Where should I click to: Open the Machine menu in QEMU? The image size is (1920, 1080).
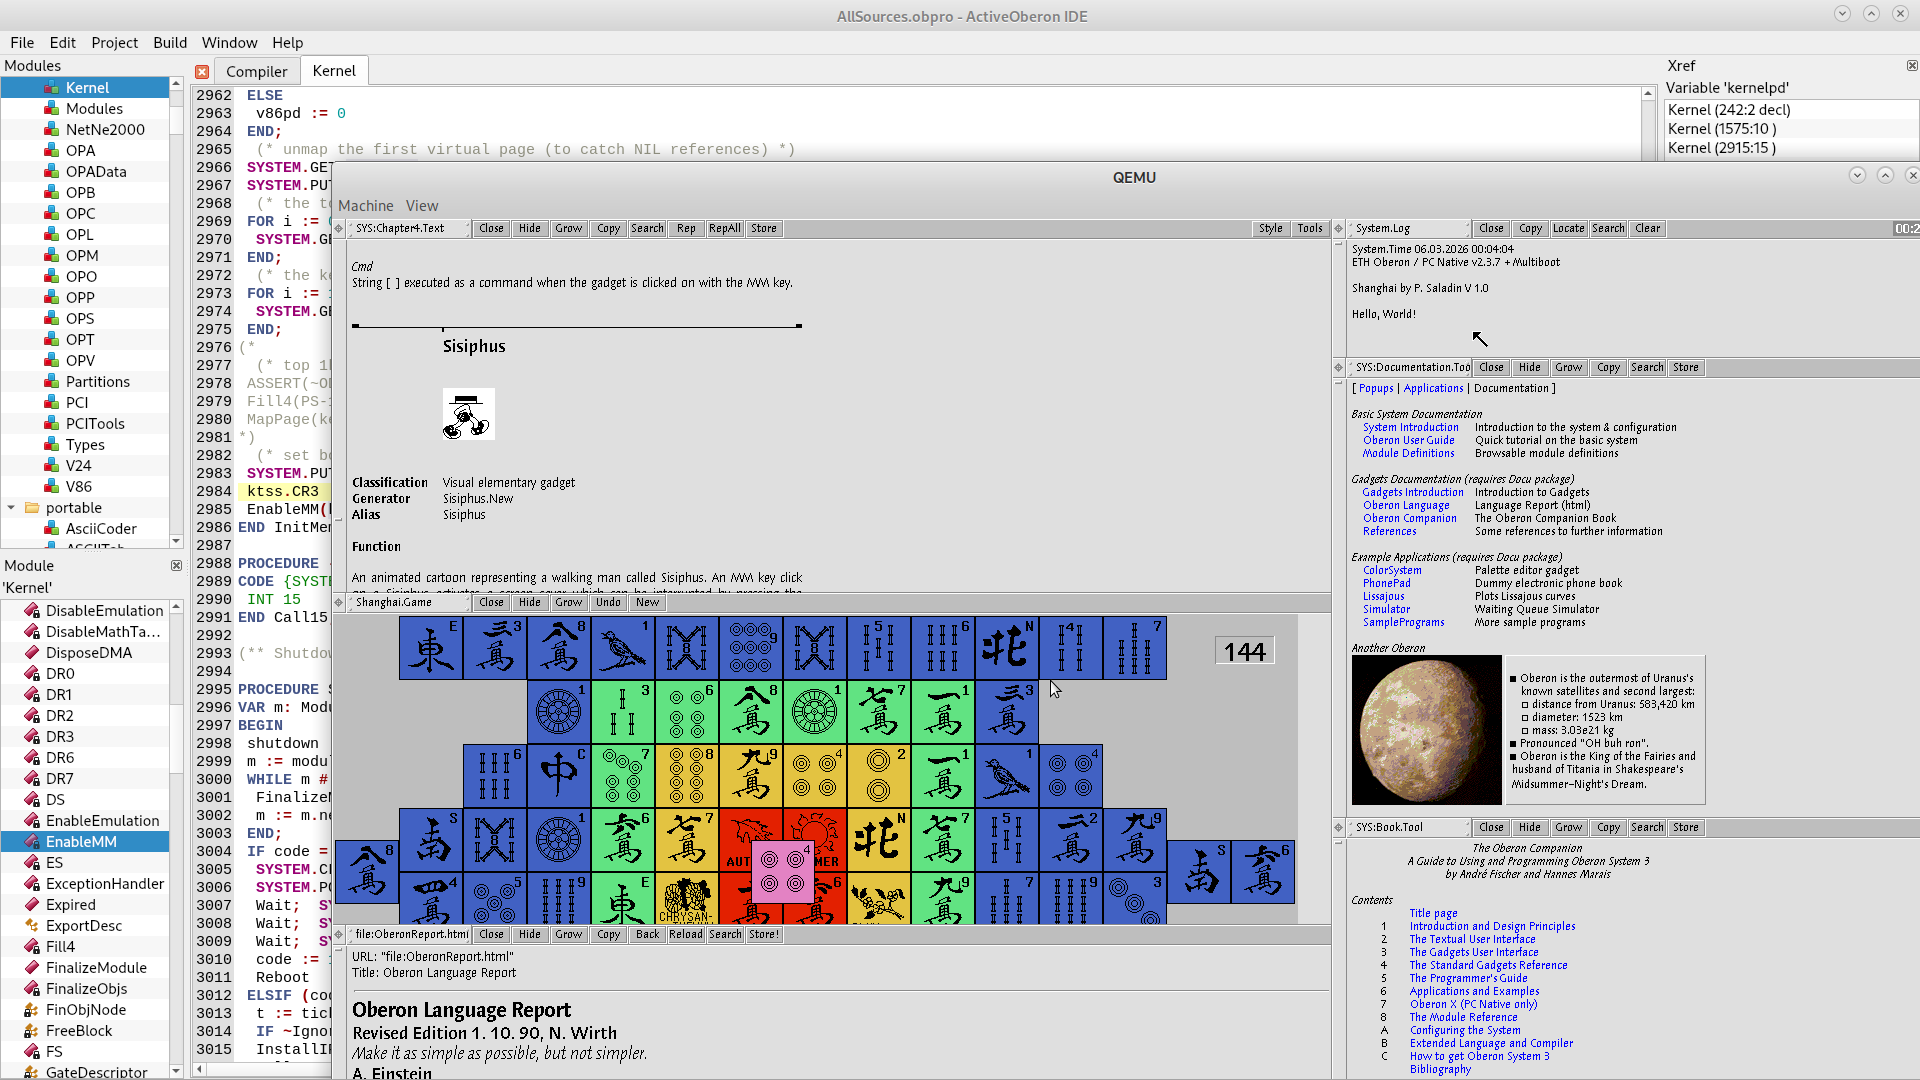click(x=366, y=205)
